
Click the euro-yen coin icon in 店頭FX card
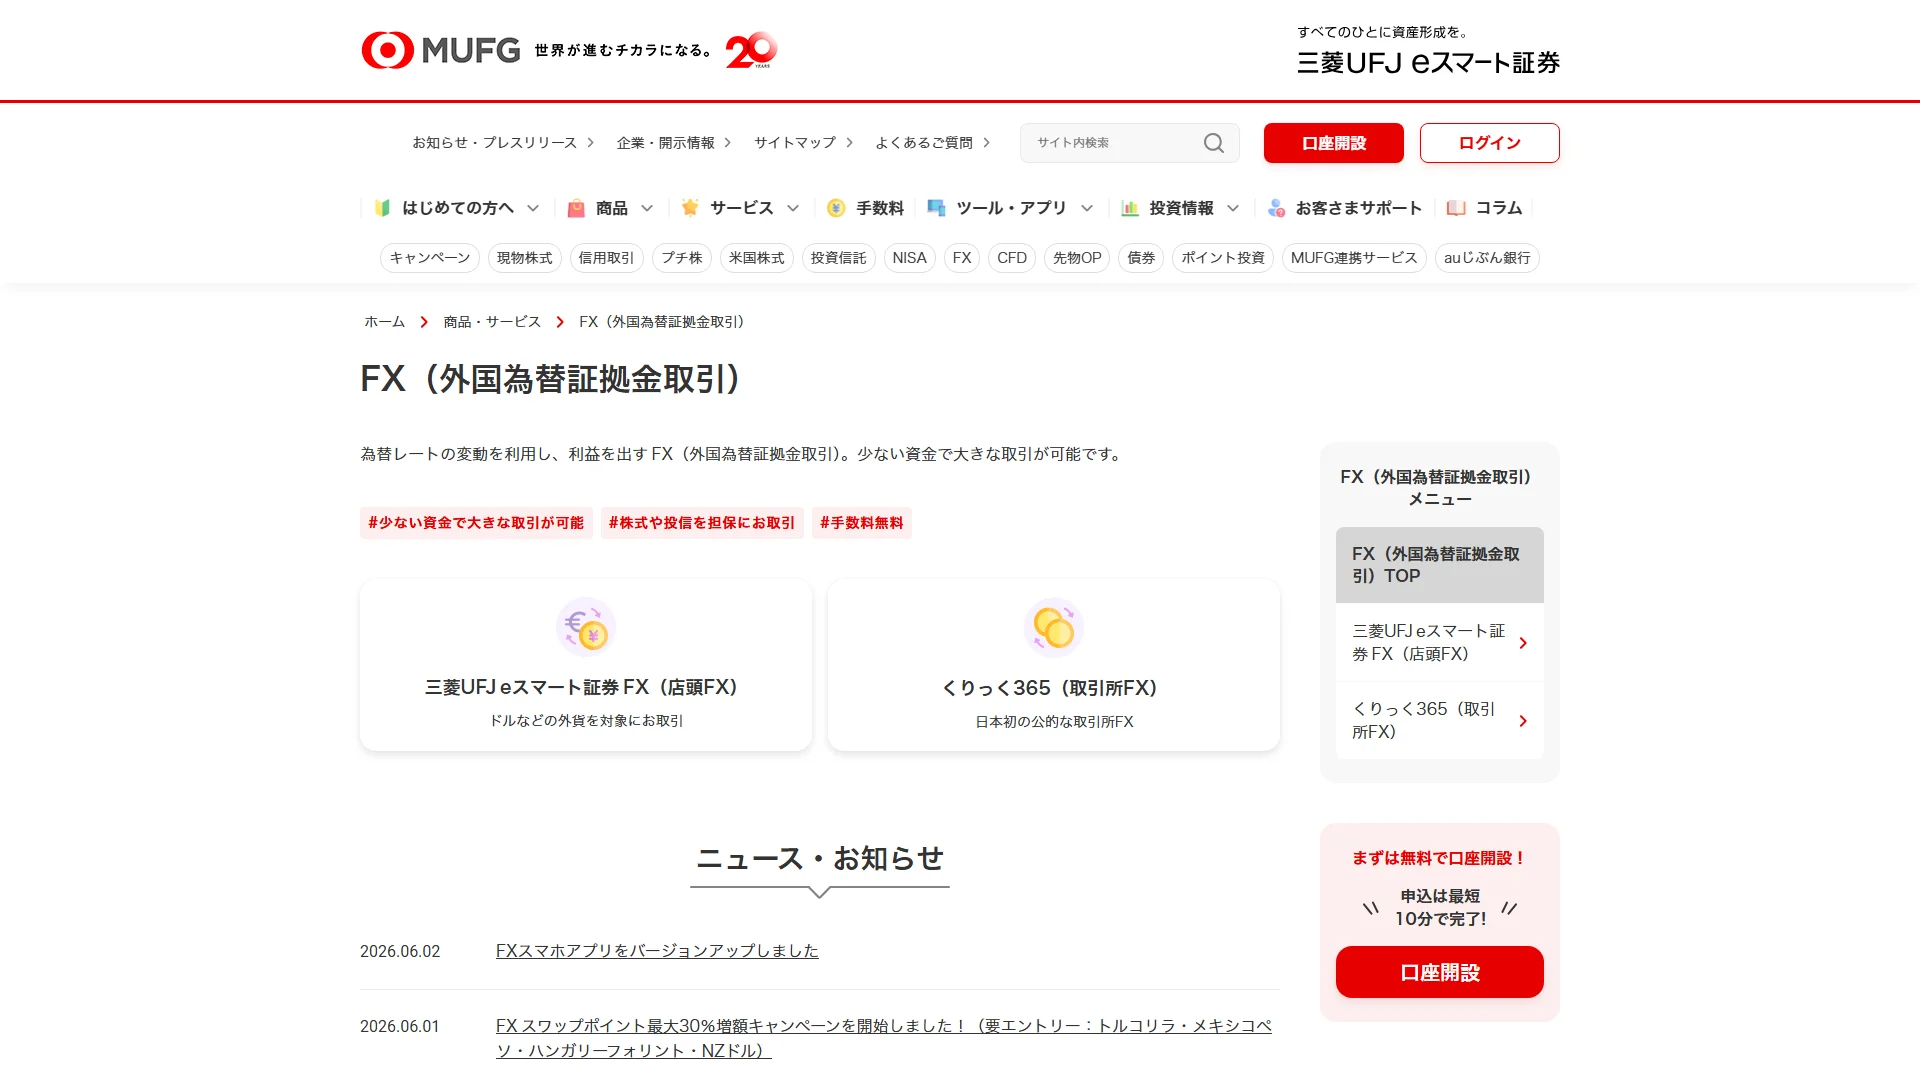pyautogui.click(x=586, y=627)
